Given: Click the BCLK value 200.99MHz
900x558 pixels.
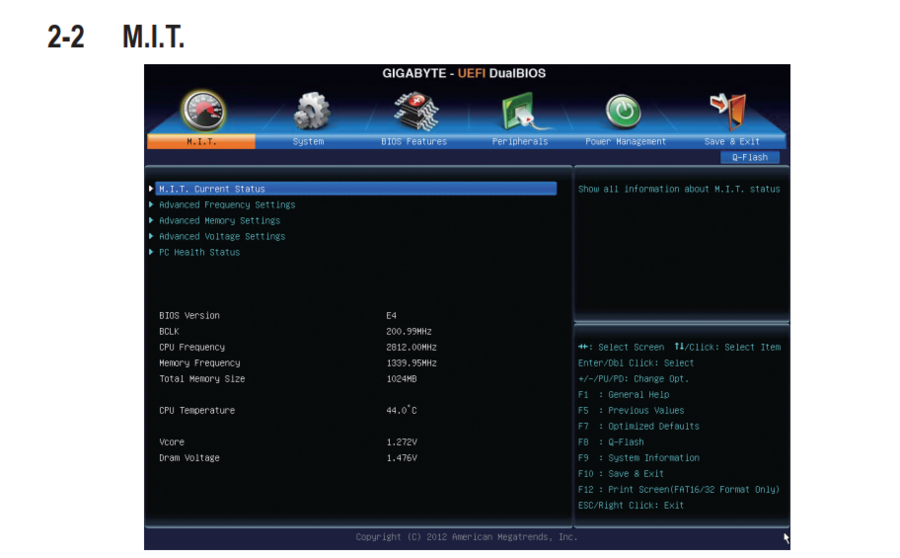Looking at the screenshot, I should click(x=409, y=332).
